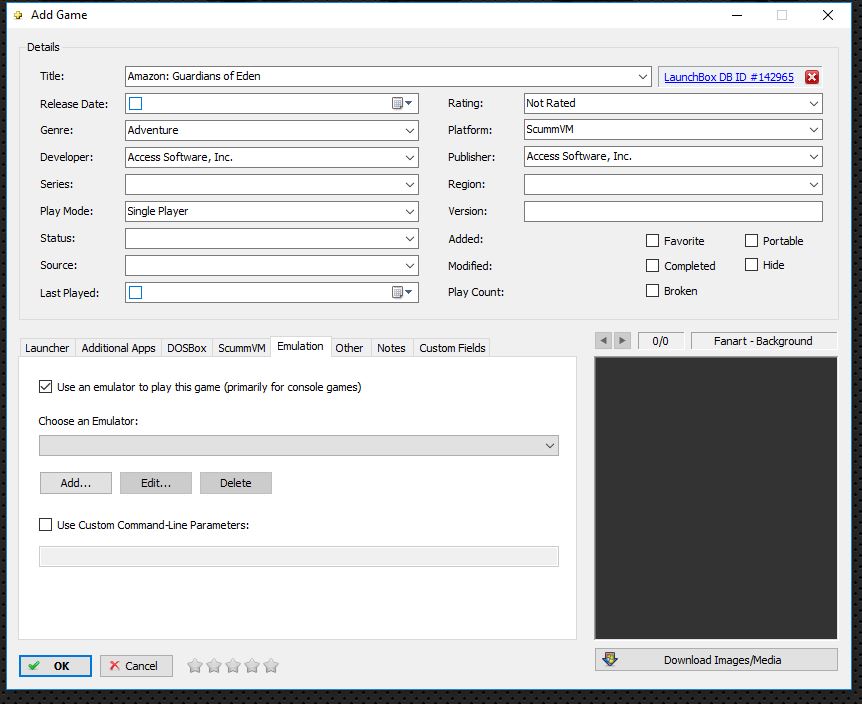This screenshot has width=862, height=704.
Task: Set rating to two stars
Action: [x=214, y=666]
